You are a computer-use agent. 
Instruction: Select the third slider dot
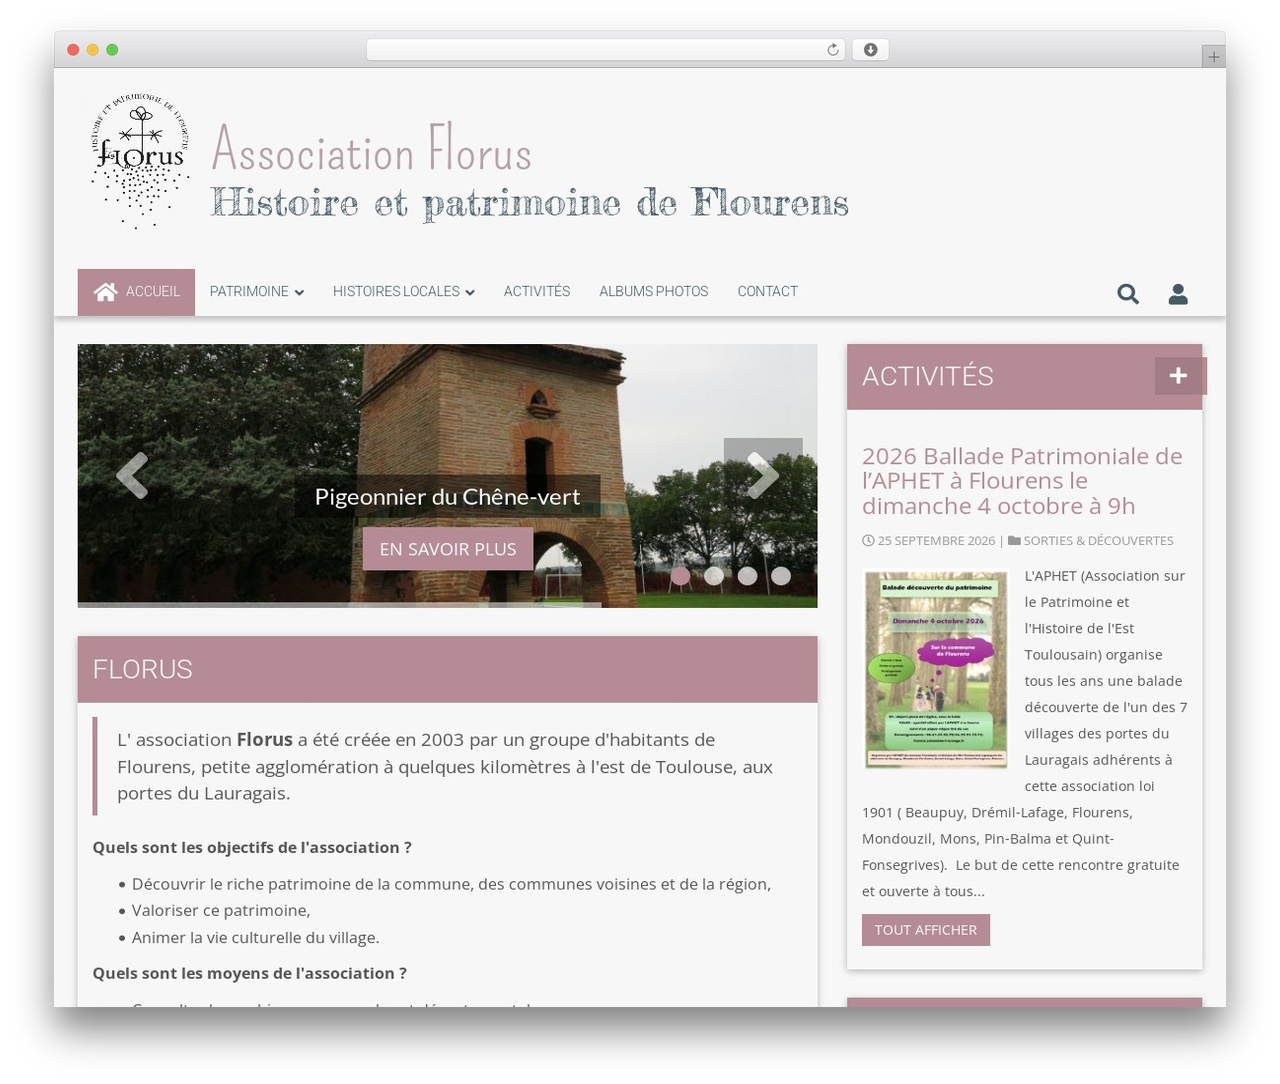point(747,576)
